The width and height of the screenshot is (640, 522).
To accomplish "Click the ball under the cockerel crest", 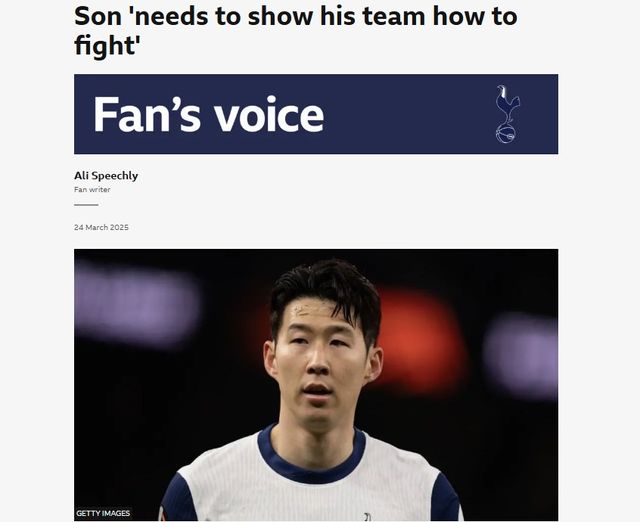I will pyautogui.click(x=505, y=134).
